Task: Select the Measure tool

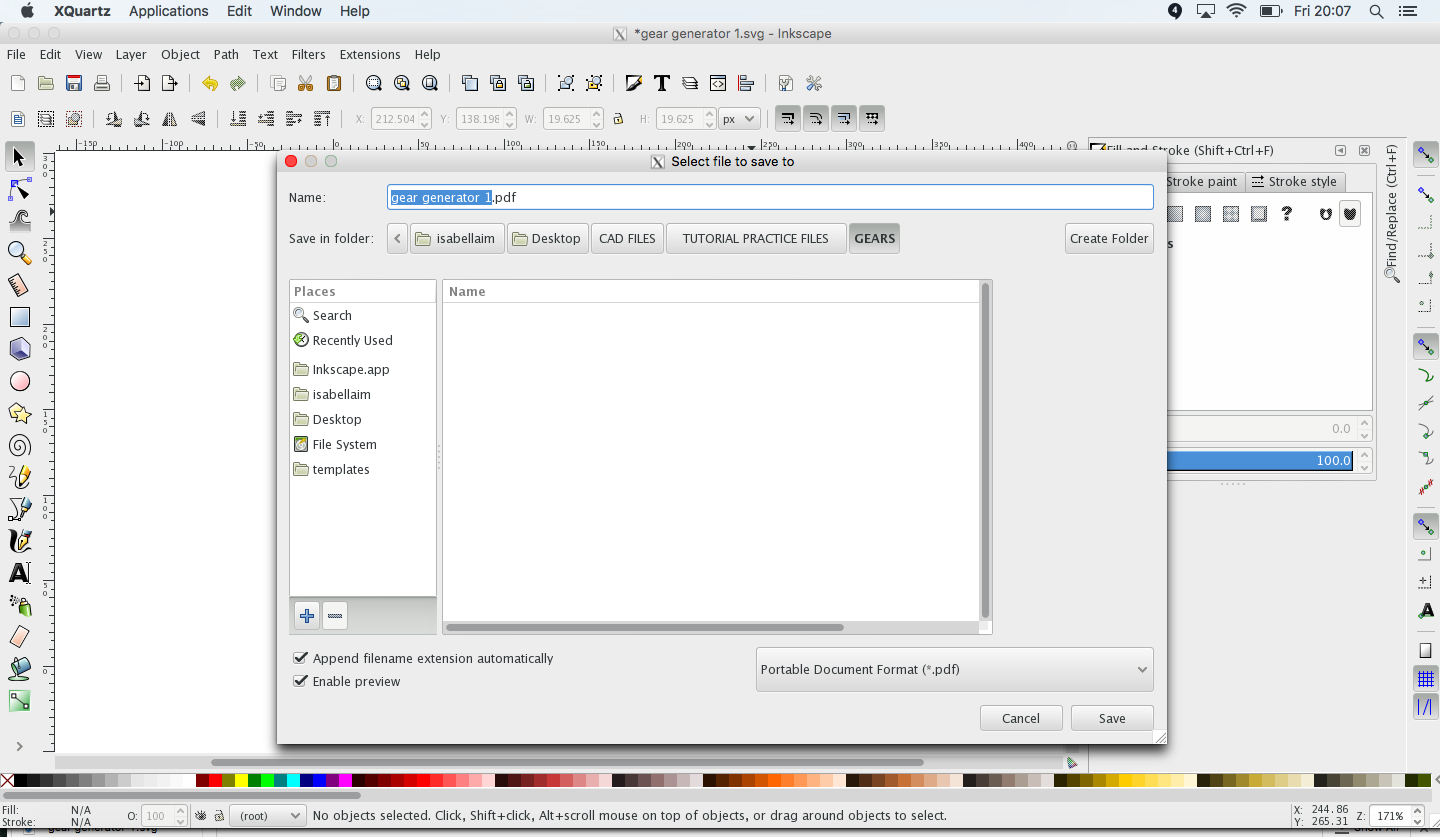Action: point(19,285)
